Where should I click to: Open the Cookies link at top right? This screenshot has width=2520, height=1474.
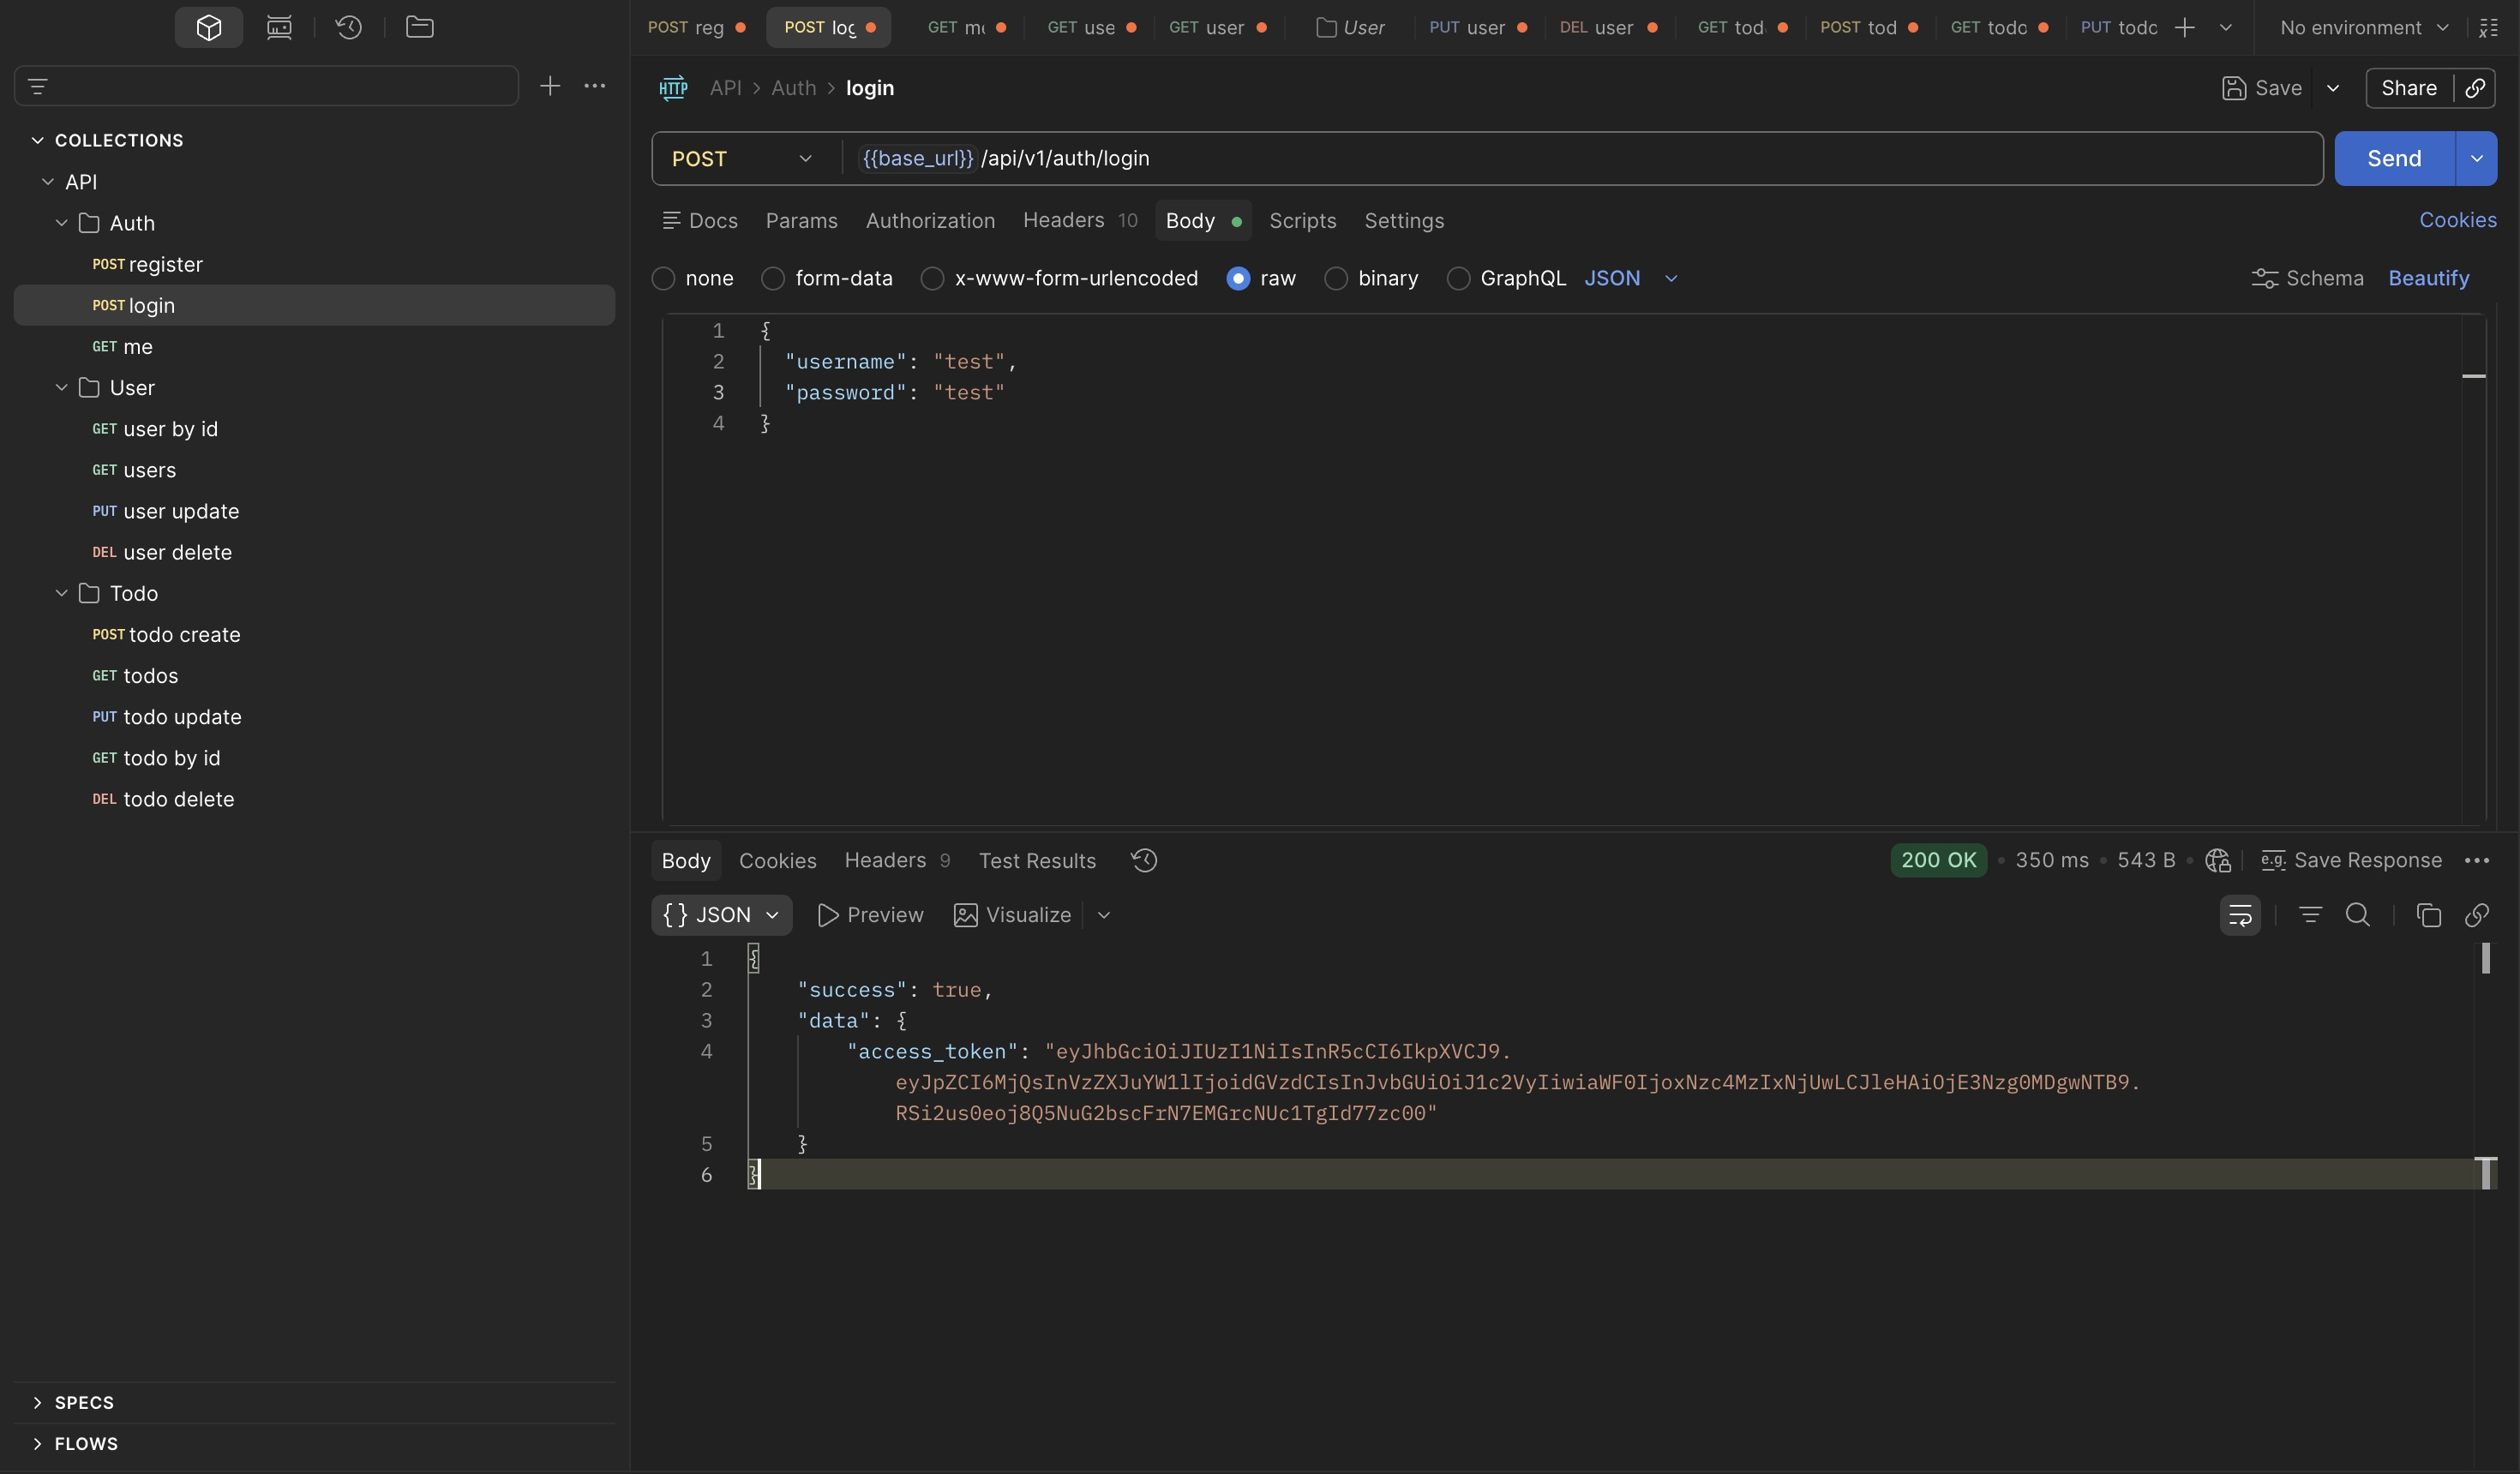(2457, 220)
